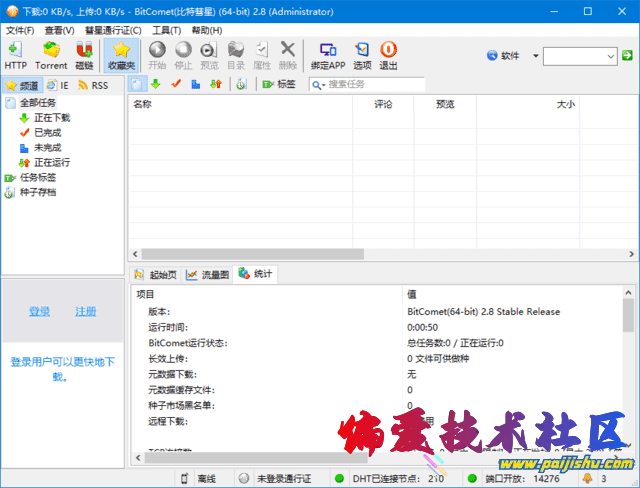Open 选项 options from toolbar
The height and width of the screenshot is (488, 640).
[x=362, y=55]
